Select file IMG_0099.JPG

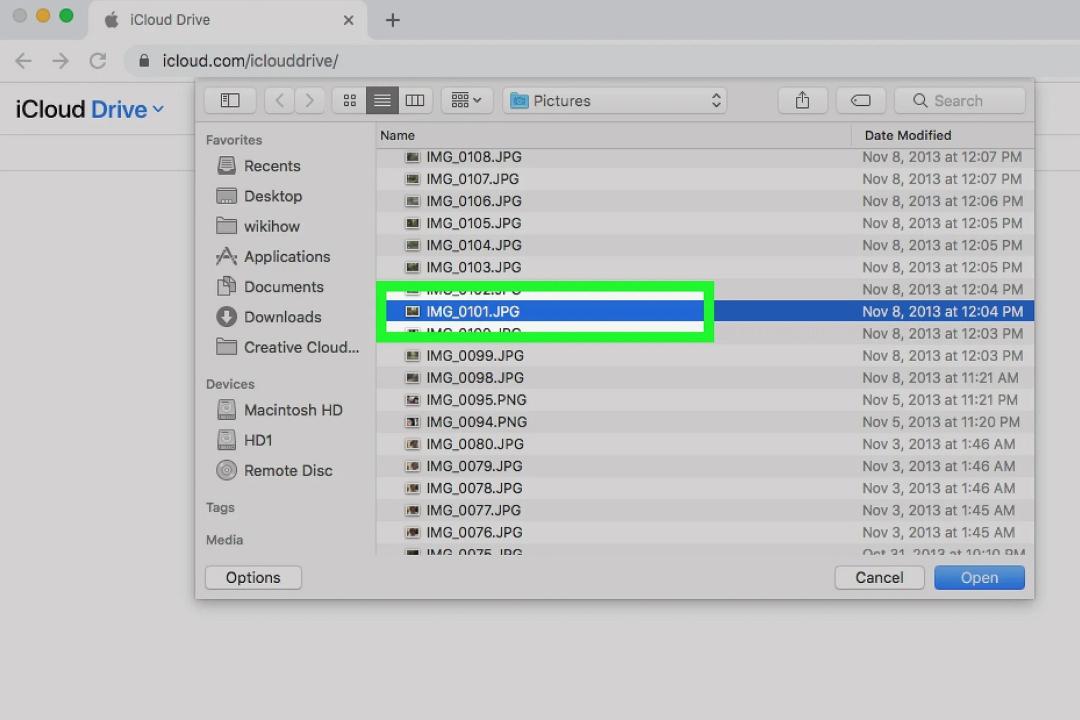click(x=705, y=356)
